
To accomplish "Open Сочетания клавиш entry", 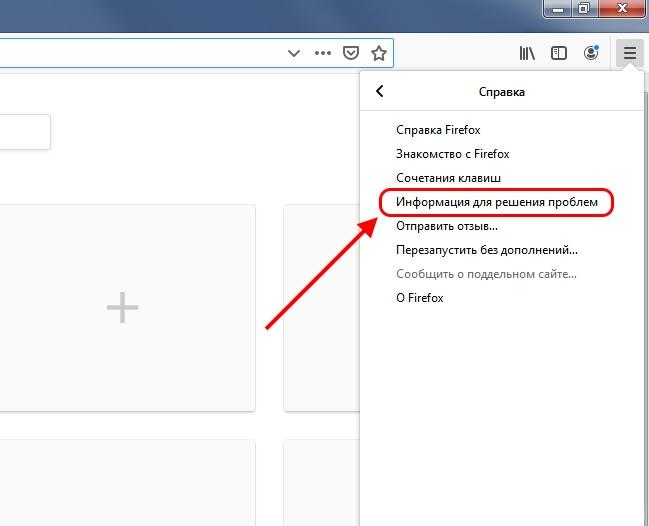I will pyautogui.click(x=502, y=178).
